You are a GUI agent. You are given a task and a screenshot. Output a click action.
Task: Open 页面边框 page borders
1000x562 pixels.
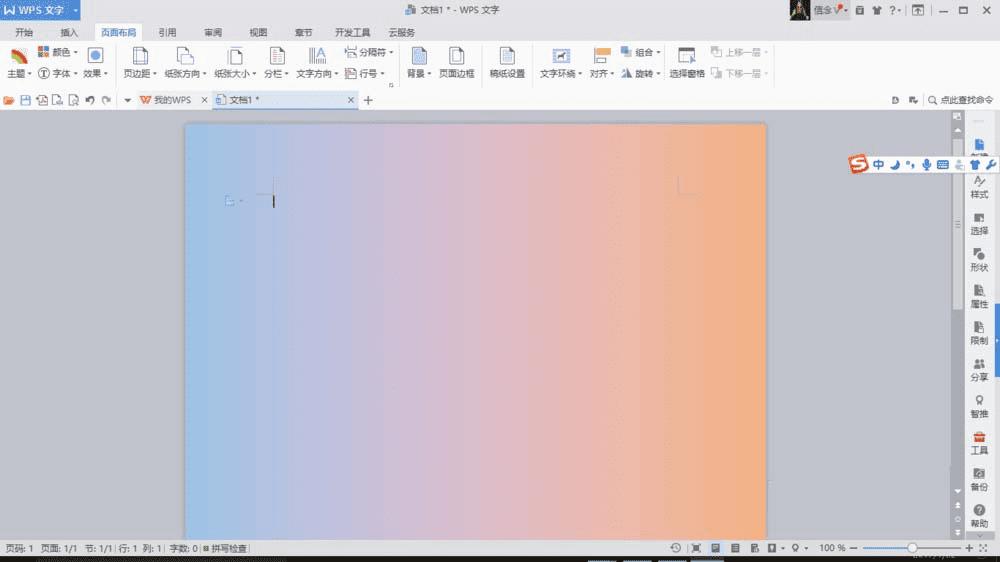tap(457, 63)
